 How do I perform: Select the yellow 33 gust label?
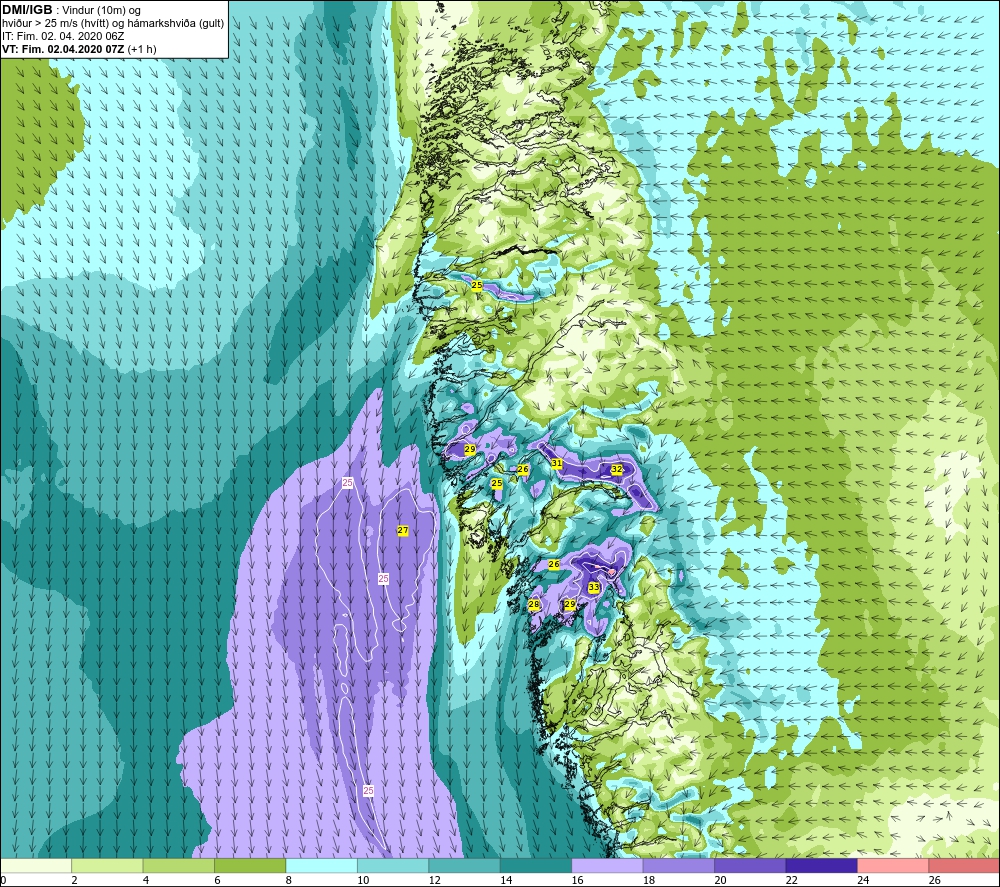(x=594, y=587)
